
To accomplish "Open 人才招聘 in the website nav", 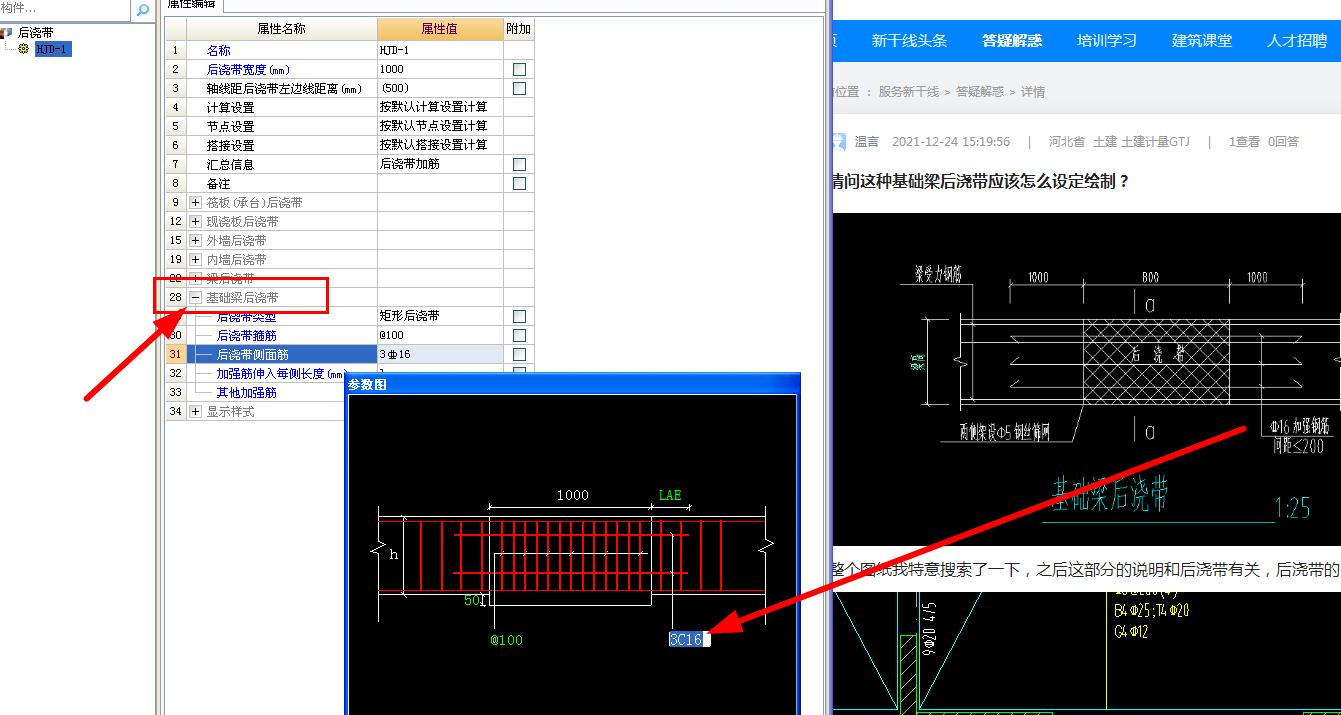I will [x=1297, y=41].
